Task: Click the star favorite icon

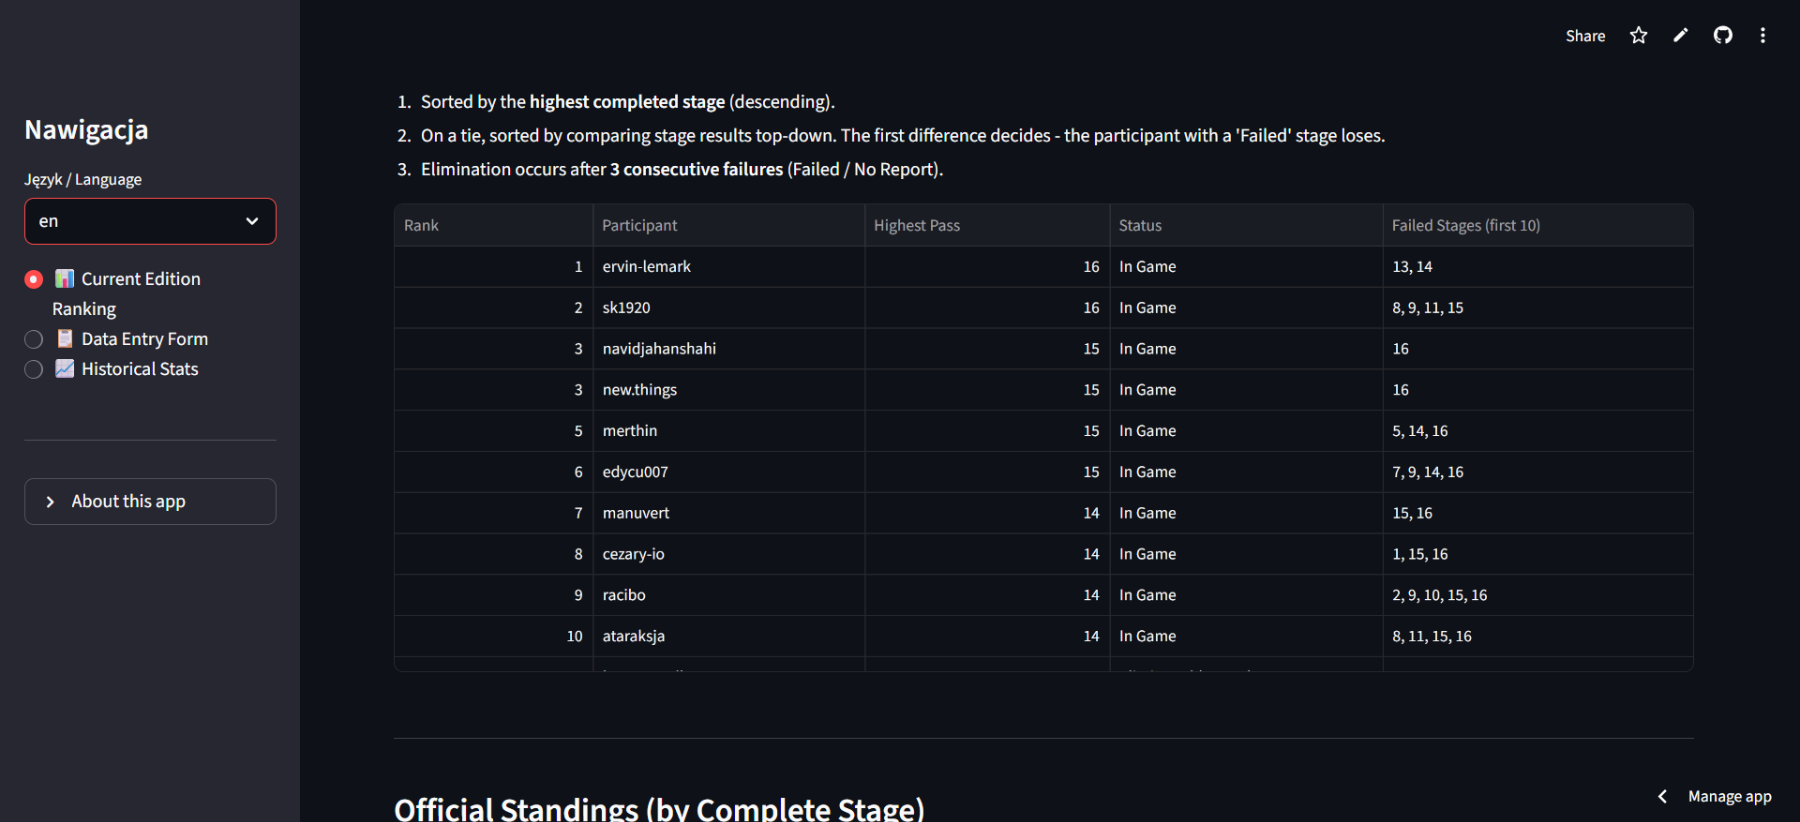Action: 1638,36
